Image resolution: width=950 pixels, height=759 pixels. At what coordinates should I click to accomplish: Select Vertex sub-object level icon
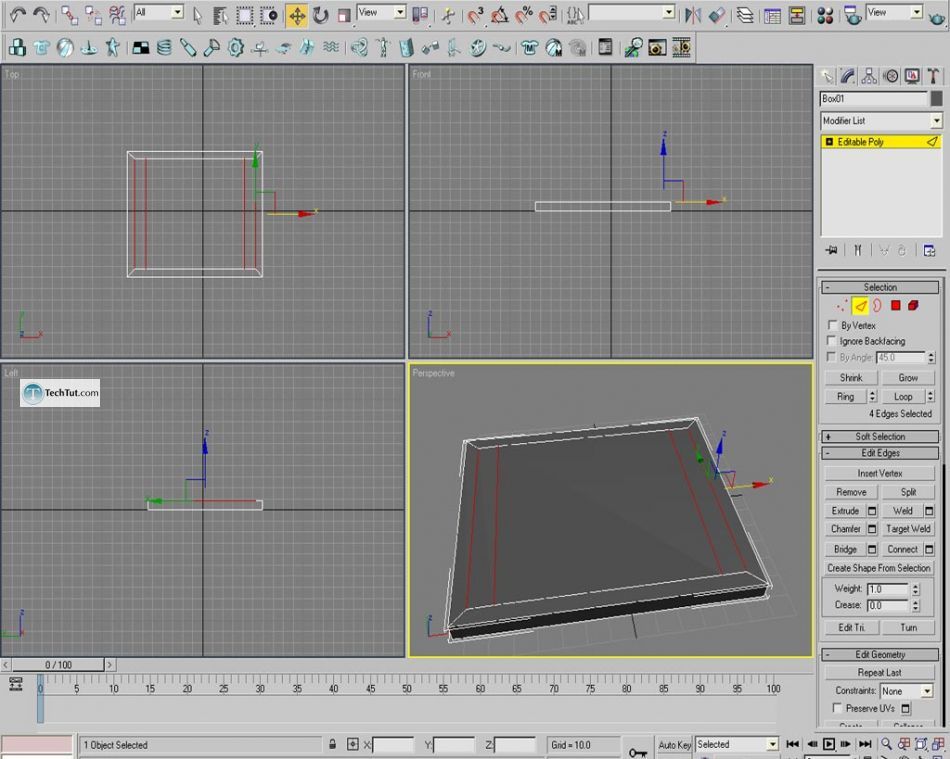coord(842,305)
